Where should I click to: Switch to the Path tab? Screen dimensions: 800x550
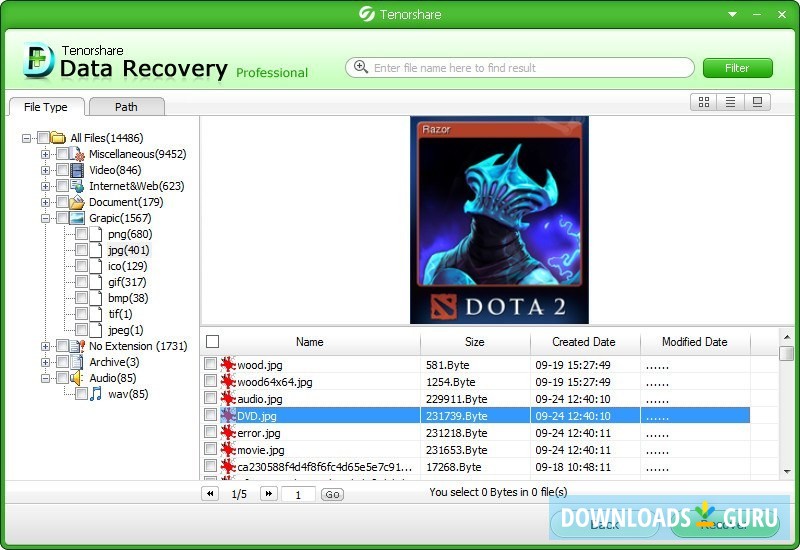[x=127, y=107]
